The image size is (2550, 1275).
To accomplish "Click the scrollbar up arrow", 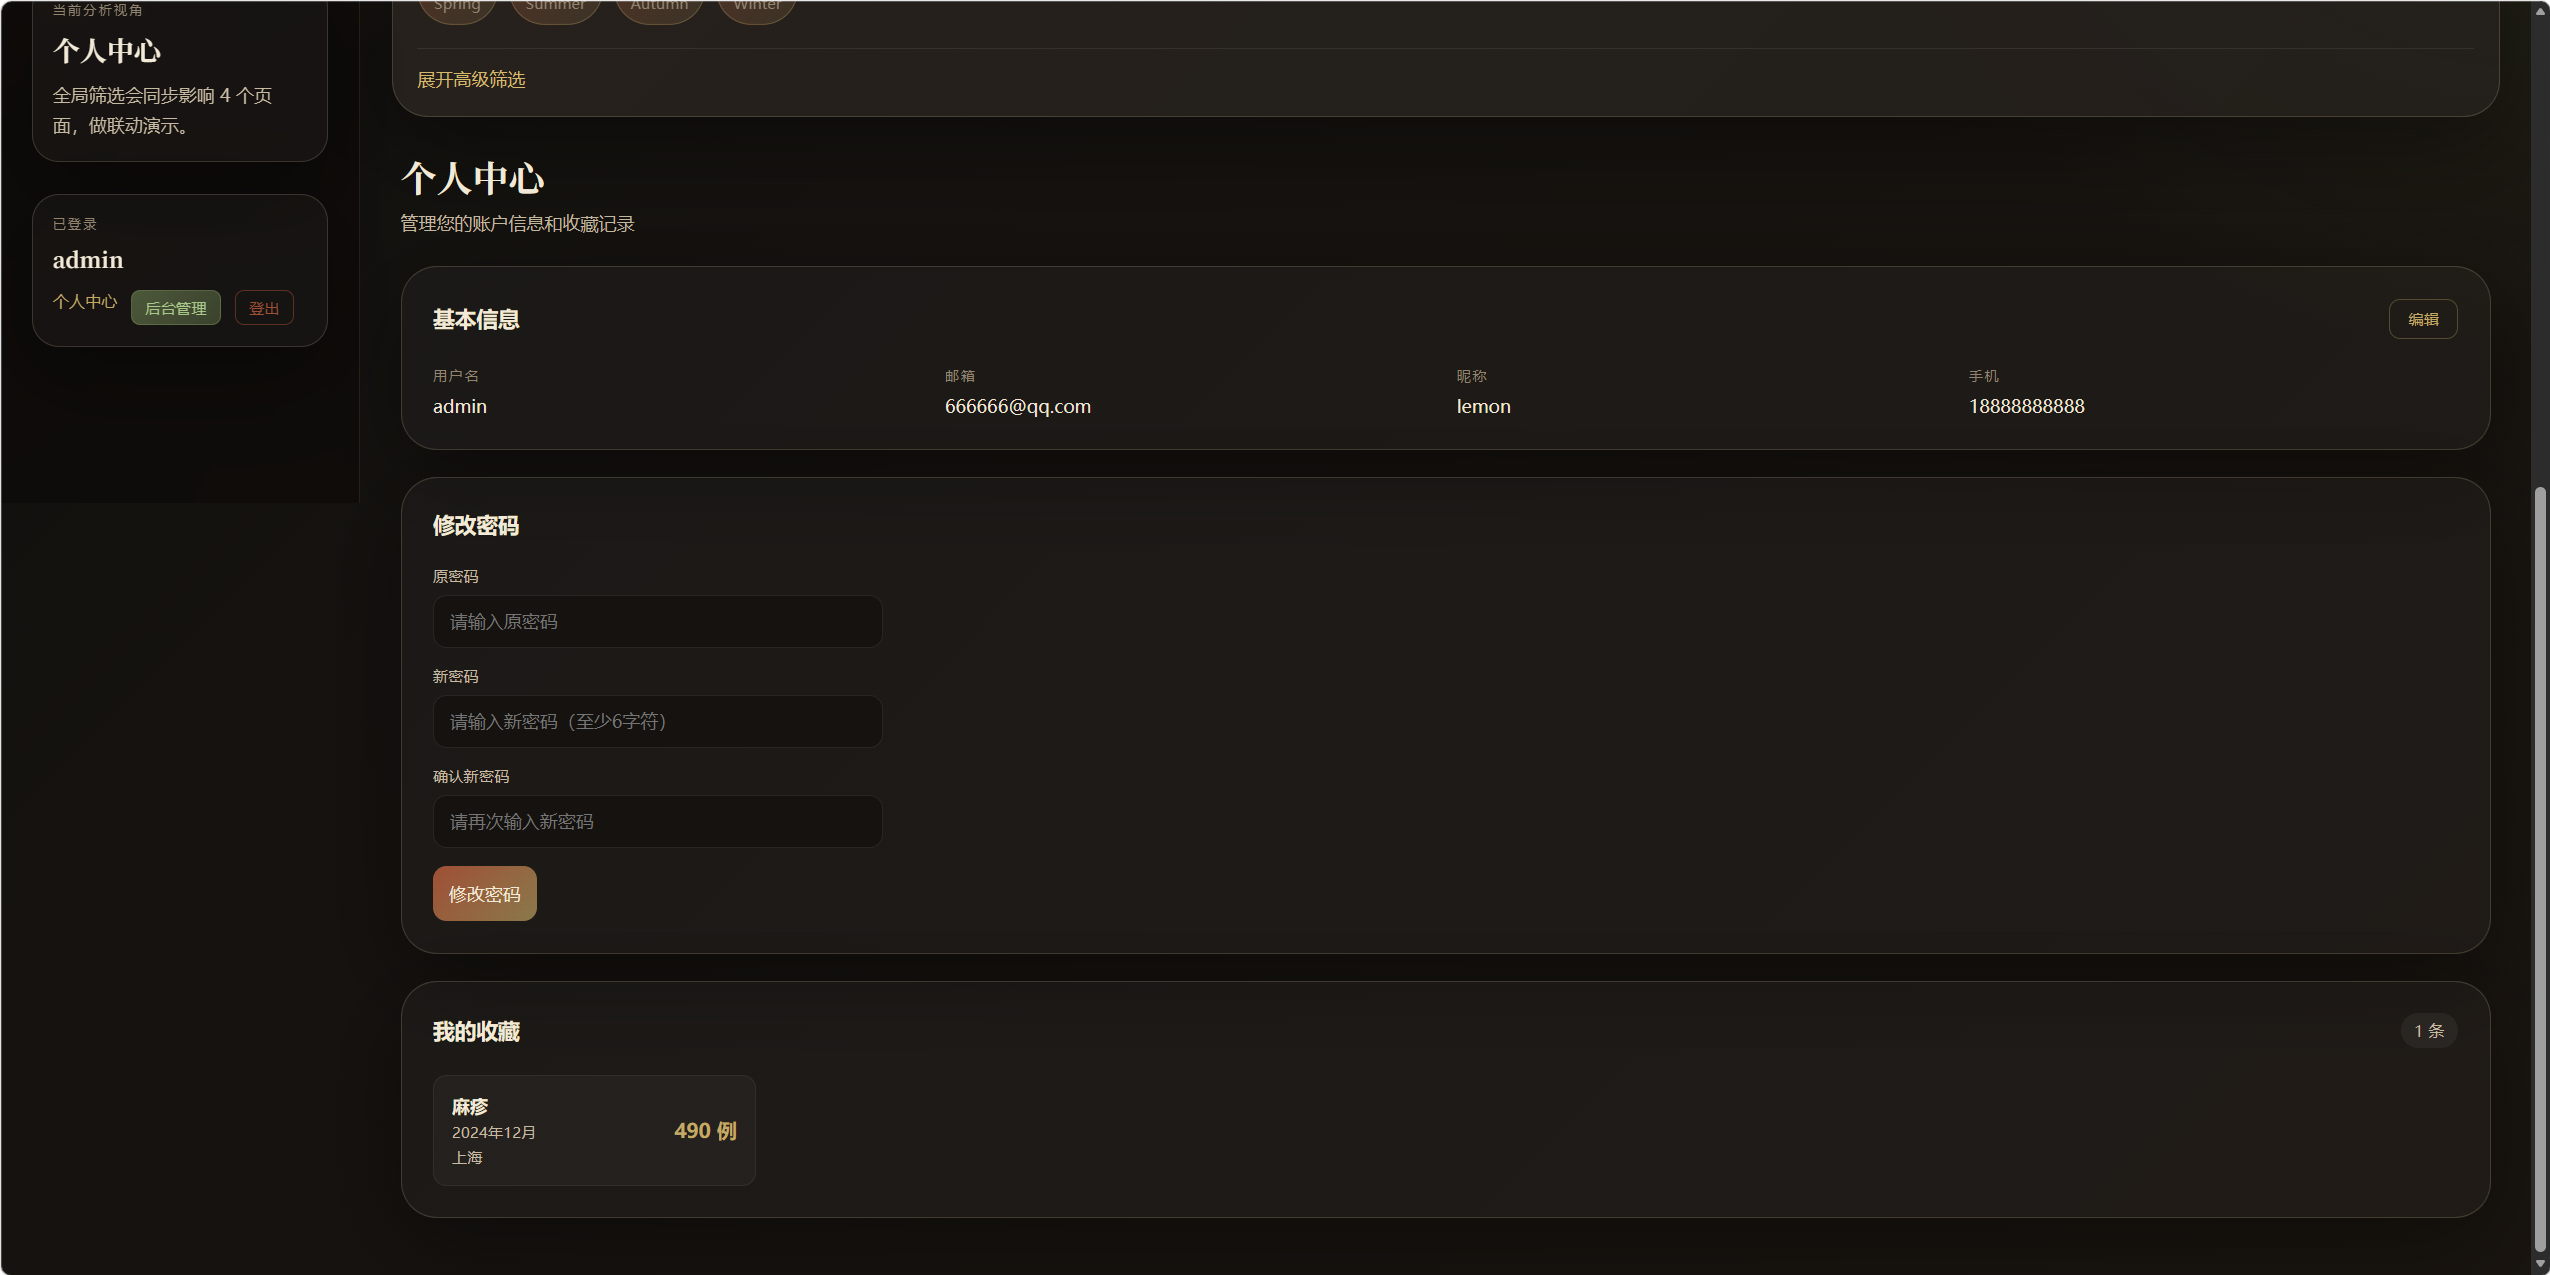I will pos(2540,11).
